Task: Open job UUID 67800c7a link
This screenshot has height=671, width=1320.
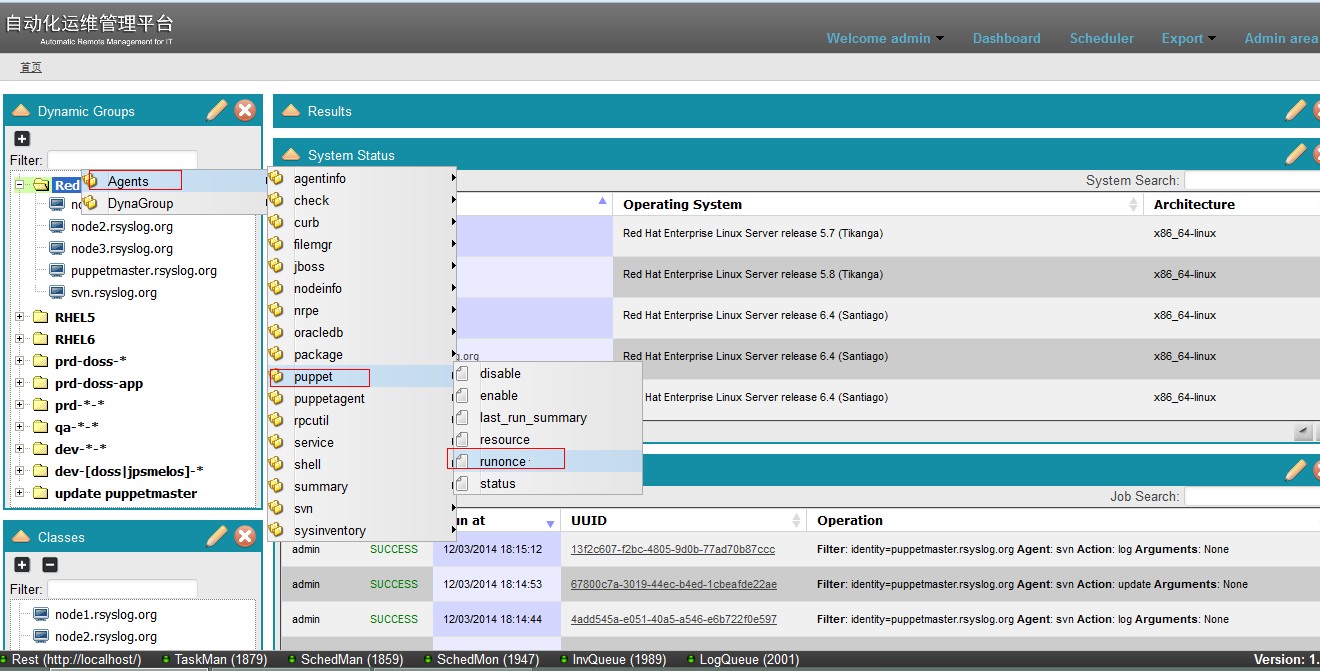Action: (674, 584)
